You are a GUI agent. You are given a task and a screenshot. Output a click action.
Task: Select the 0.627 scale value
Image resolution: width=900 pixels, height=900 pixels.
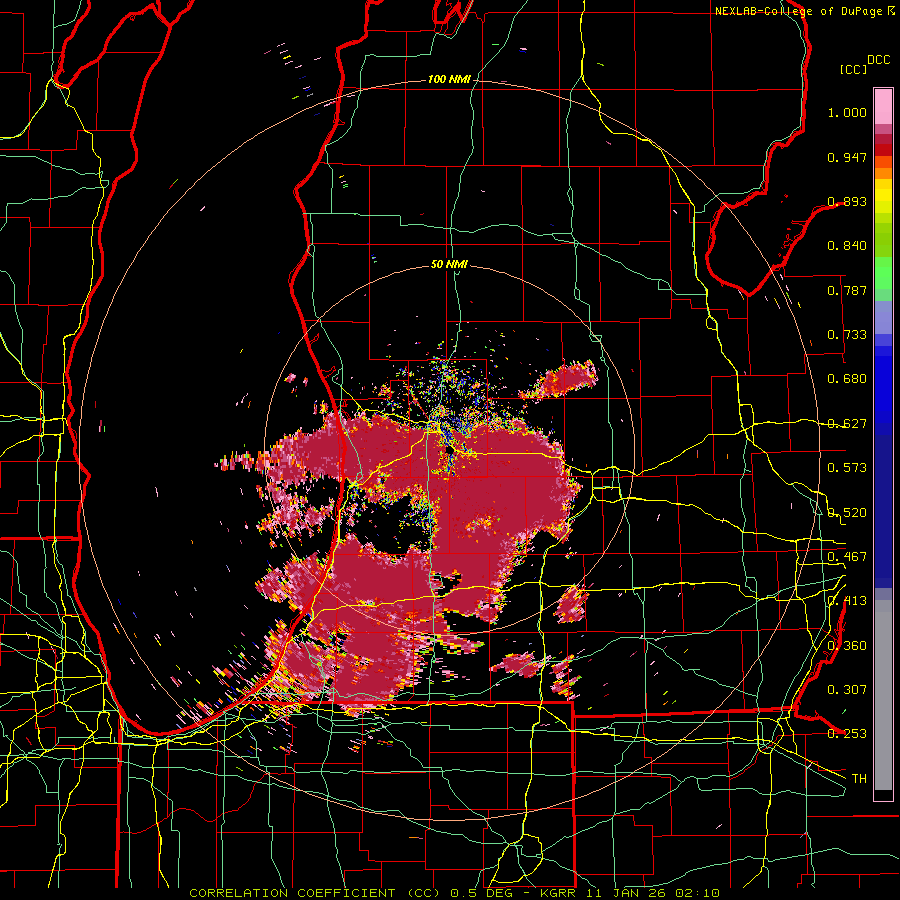pos(847,424)
